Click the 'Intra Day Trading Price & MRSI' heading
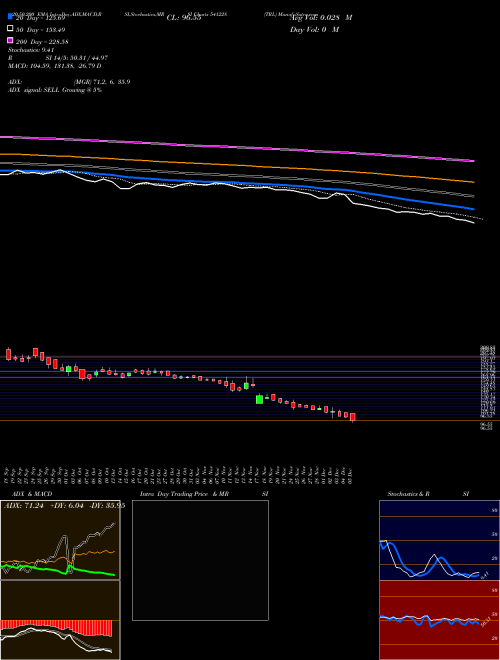 pos(204,494)
